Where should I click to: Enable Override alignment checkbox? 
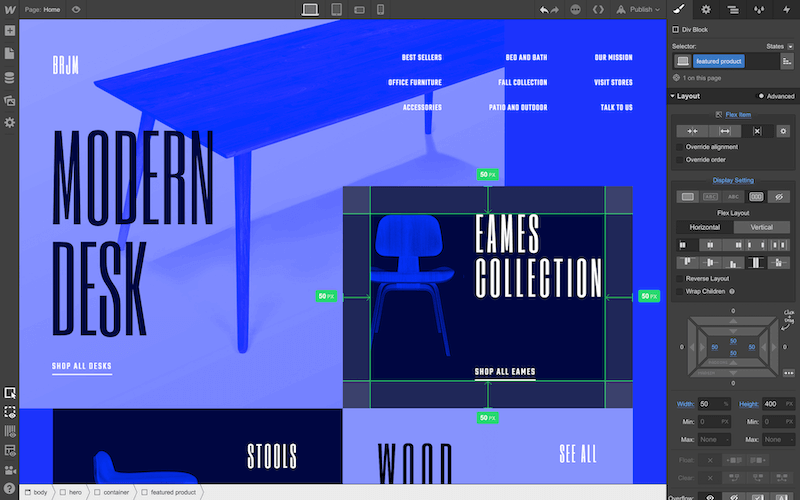(679, 147)
